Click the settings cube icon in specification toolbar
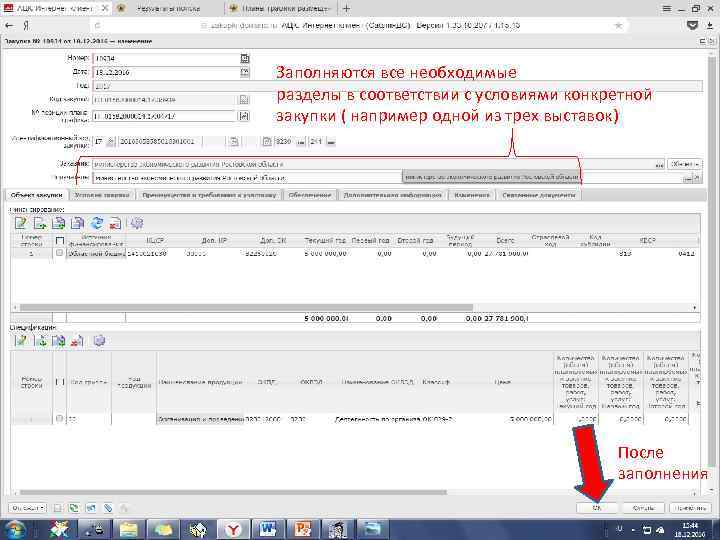720x540 pixels. [99, 341]
